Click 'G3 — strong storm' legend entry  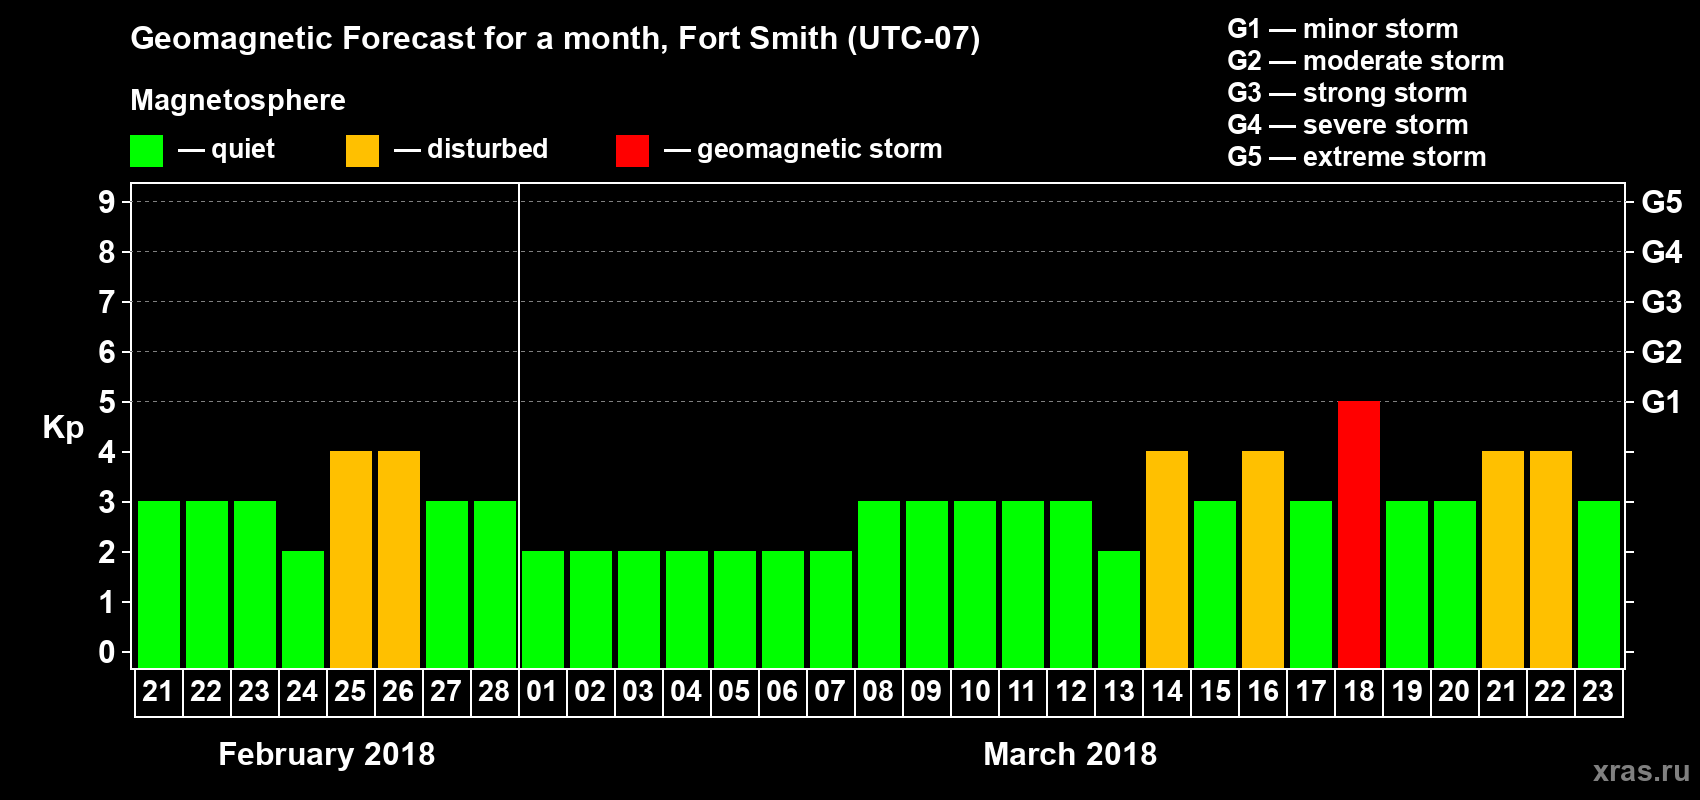(1347, 93)
